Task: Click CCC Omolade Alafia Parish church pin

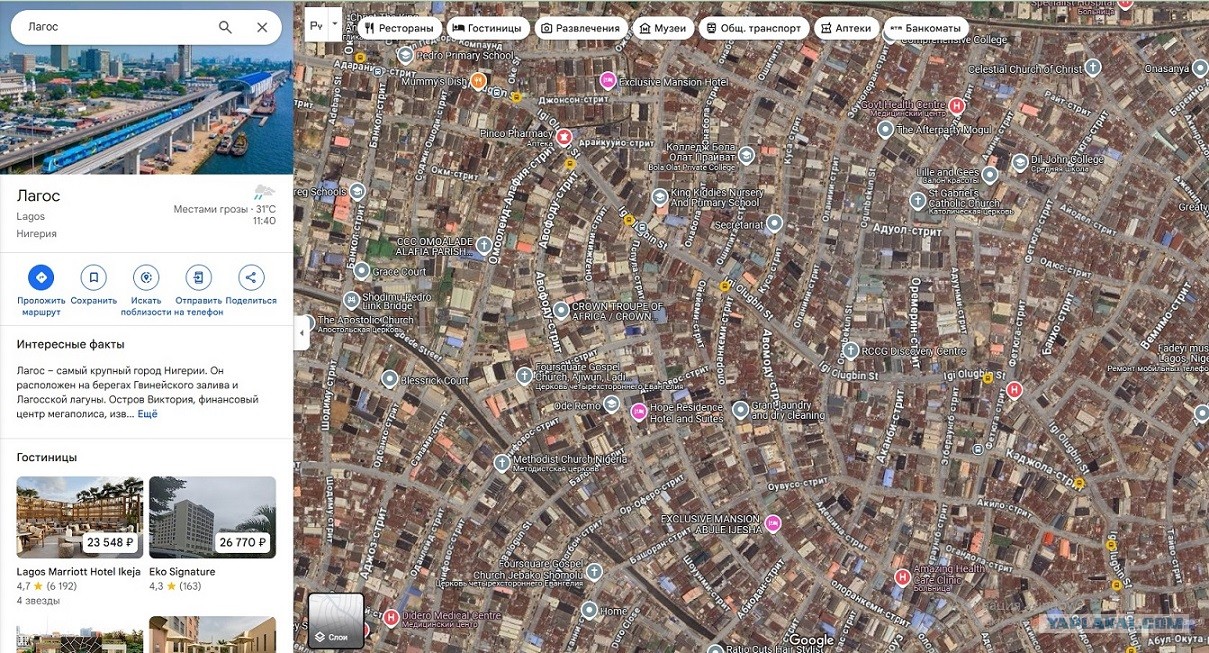Action: pyautogui.click(x=484, y=245)
